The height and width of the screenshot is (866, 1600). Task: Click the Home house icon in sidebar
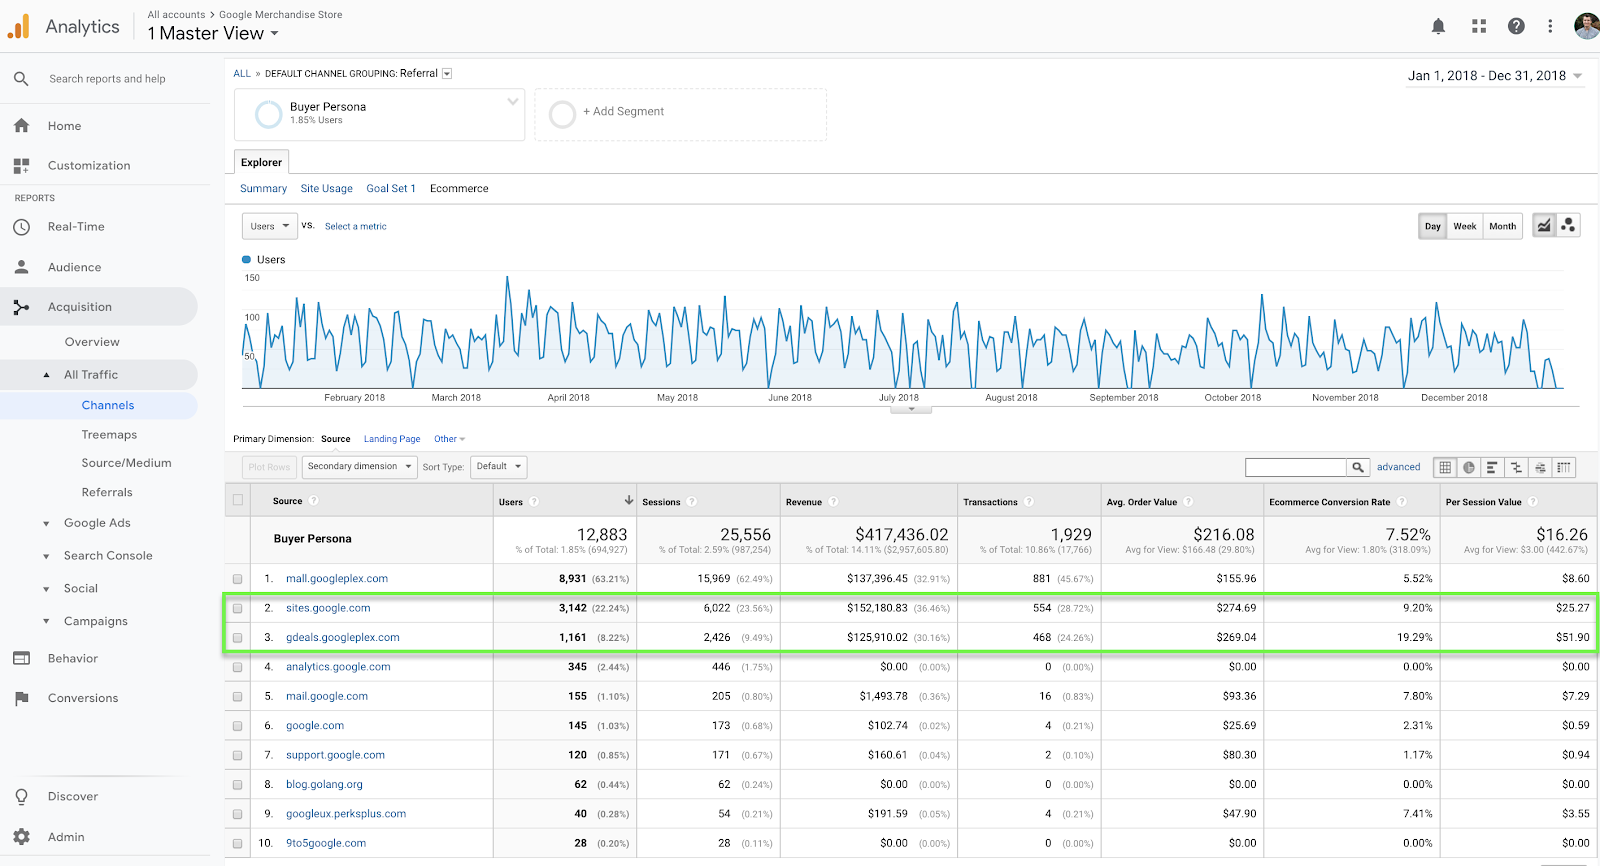tap(21, 126)
